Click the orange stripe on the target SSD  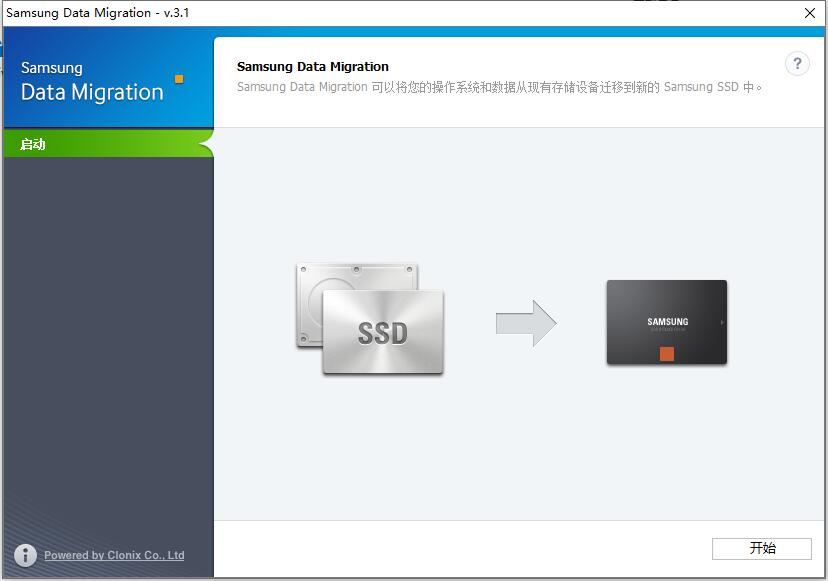(667, 354)
